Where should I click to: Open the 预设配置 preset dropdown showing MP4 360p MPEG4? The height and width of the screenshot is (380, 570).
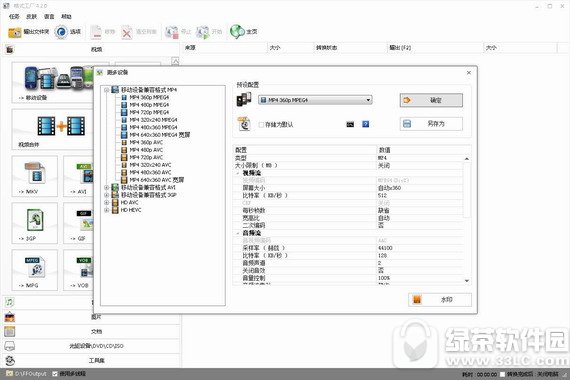(315, 100)
